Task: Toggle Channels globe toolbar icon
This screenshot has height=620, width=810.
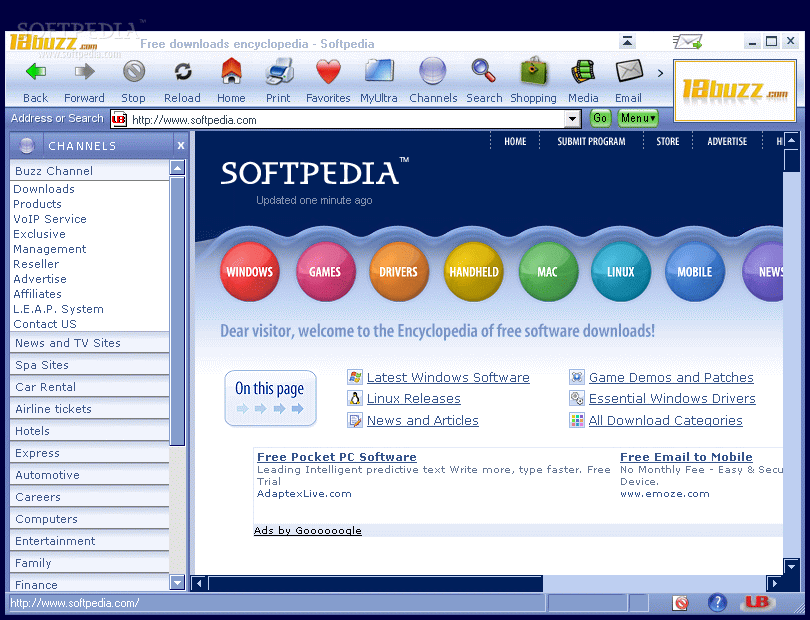Action: (x=433, y=71)
